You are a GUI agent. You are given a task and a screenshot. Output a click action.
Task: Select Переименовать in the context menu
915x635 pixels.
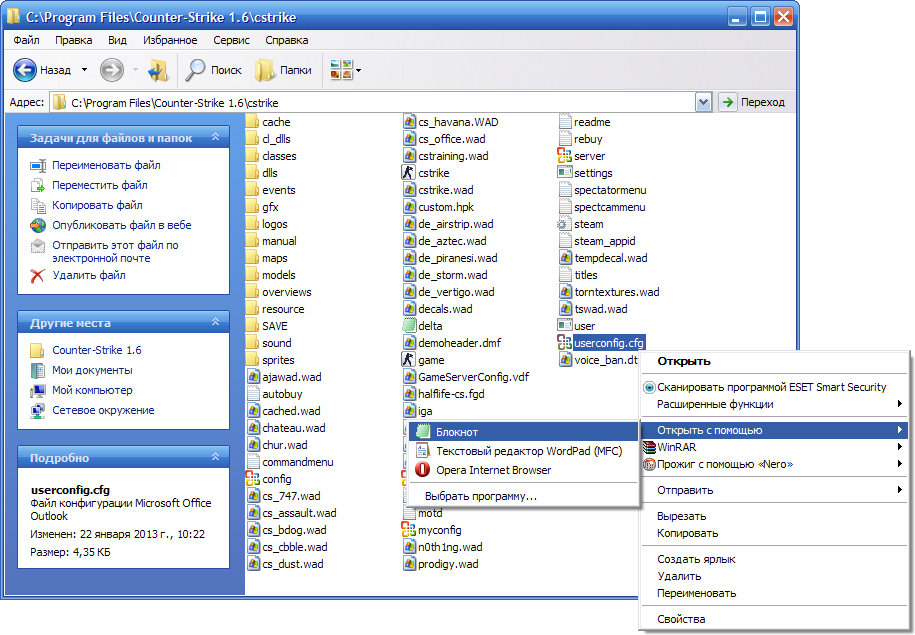(774, 593)
